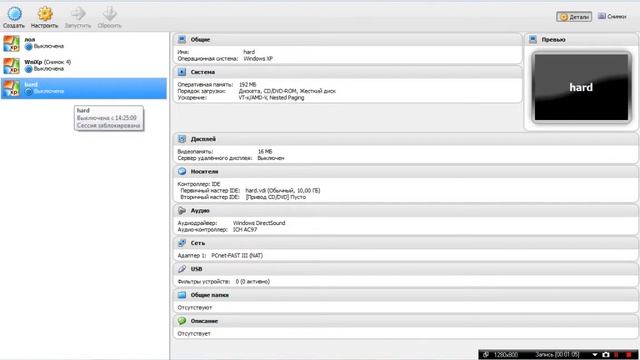Click the 'Запись [00:01:05]' recording timer
640x360 pixels.
click(x=557, y=355)
